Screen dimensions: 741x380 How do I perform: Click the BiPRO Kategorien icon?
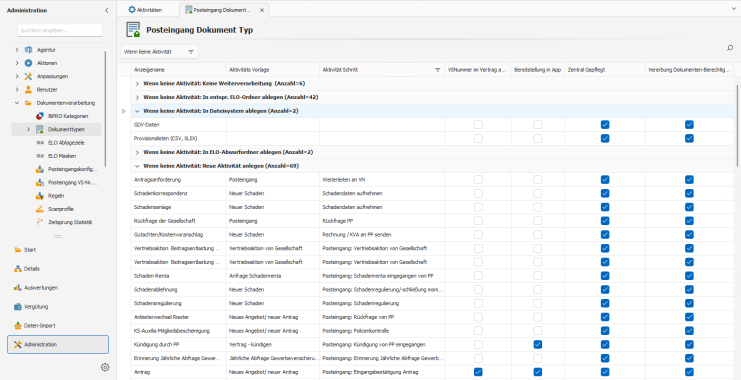coord(40,116)
